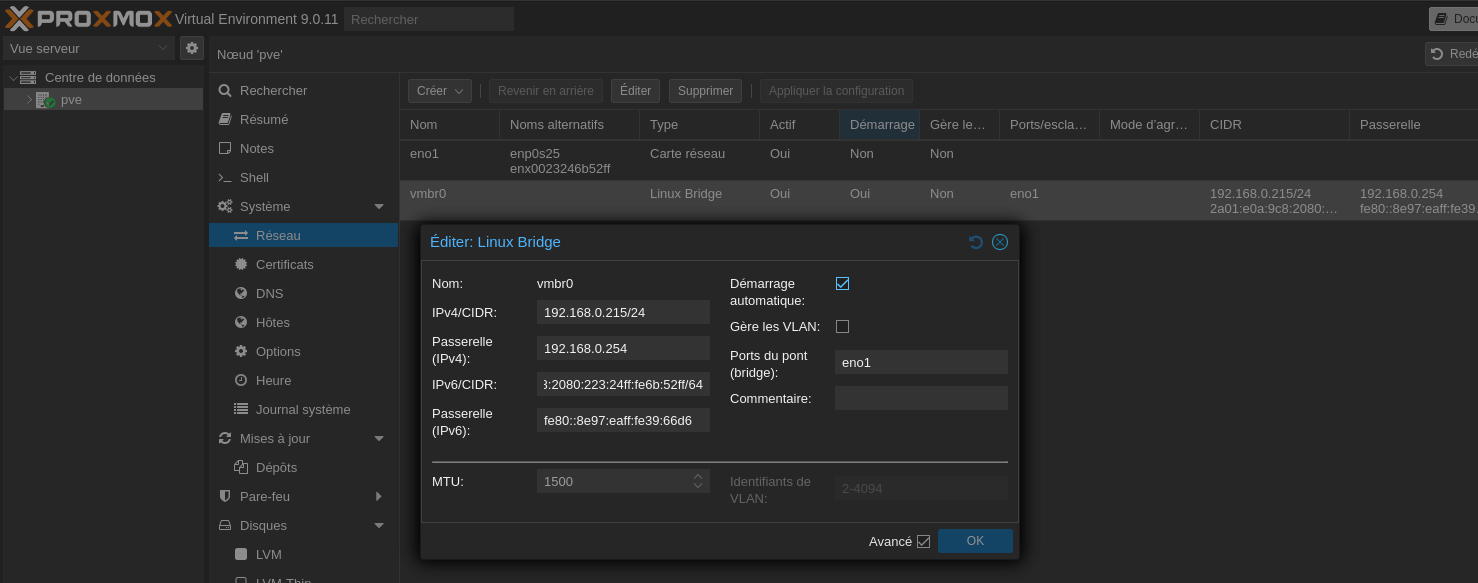The width and height of the screenshot is (1478, 583).
Task: Open the Certificats section
Action: point(284,264)
